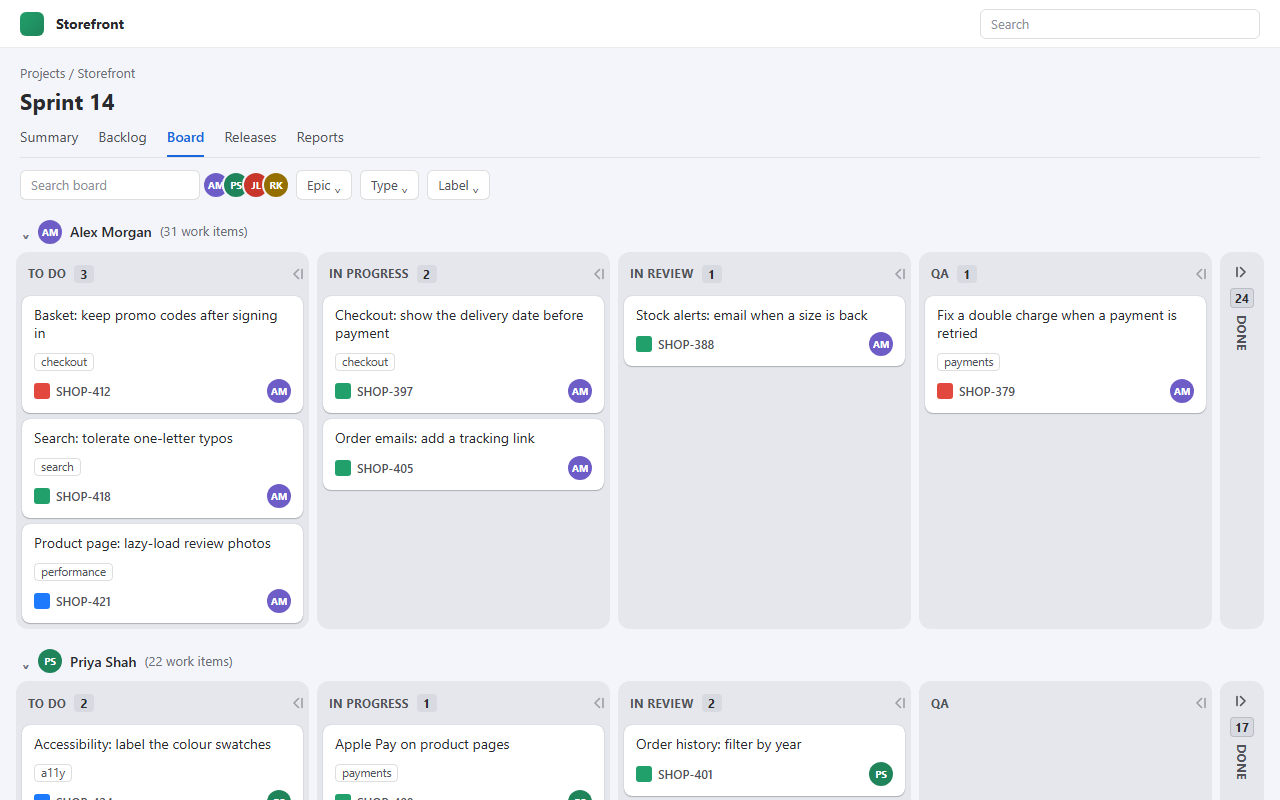Screen dimensions: 1280x800
Task: Collapse the In Review column in Alex Morgan's swimlane
Action: [900, 274]
